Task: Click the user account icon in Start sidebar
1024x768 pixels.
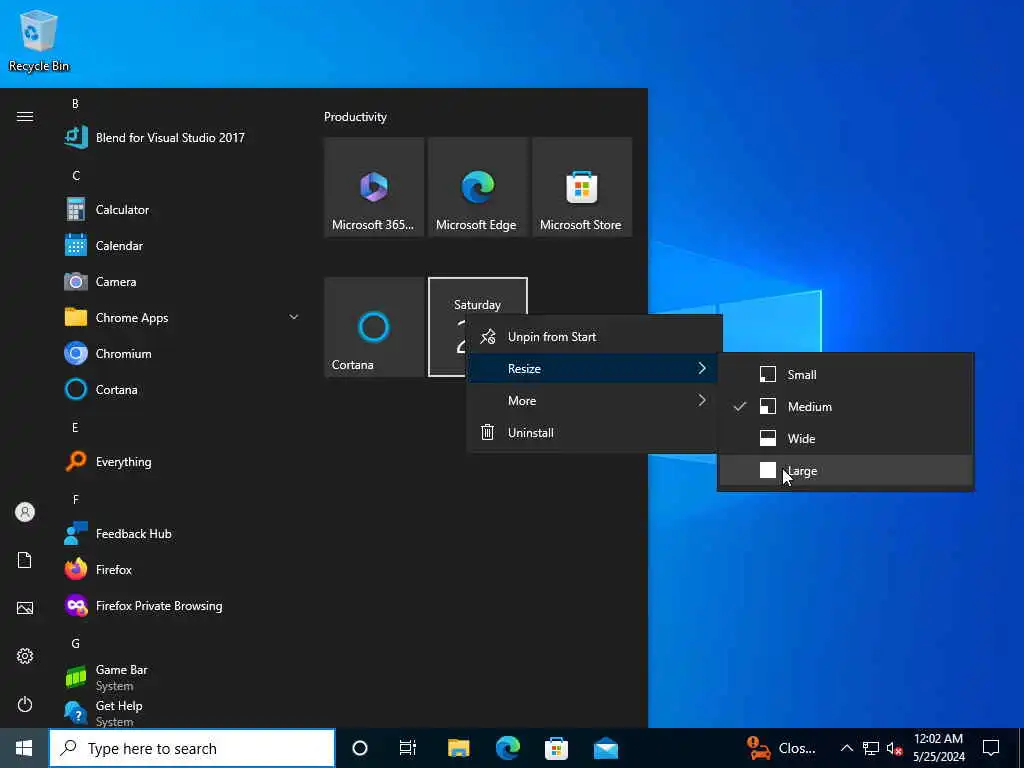Action: 25,512
